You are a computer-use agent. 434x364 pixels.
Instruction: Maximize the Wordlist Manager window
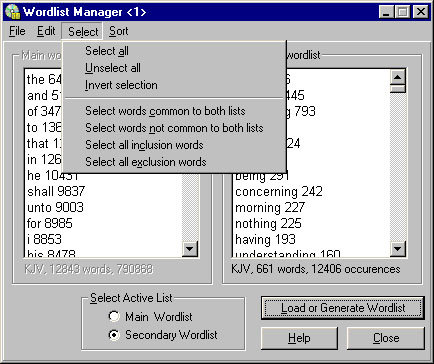pos(403,12)
